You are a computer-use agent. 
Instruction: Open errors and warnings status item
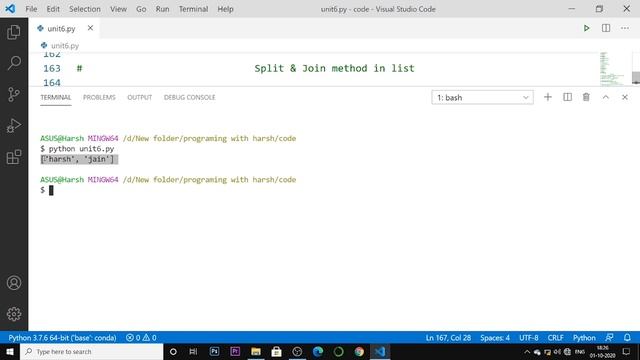(x=141, y=338)
